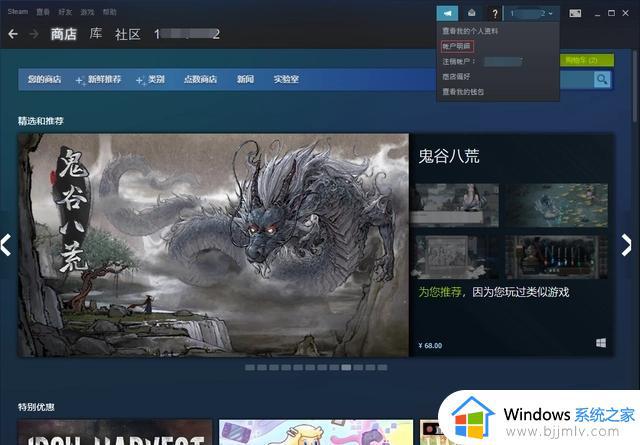Open the inbox envelope icon

[471, 13]
